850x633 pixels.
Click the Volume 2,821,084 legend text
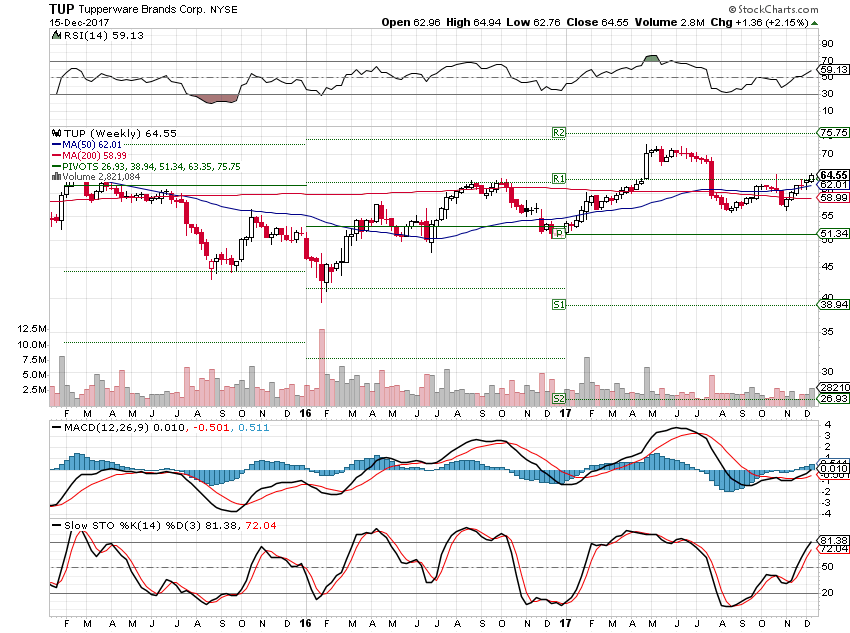101,177
